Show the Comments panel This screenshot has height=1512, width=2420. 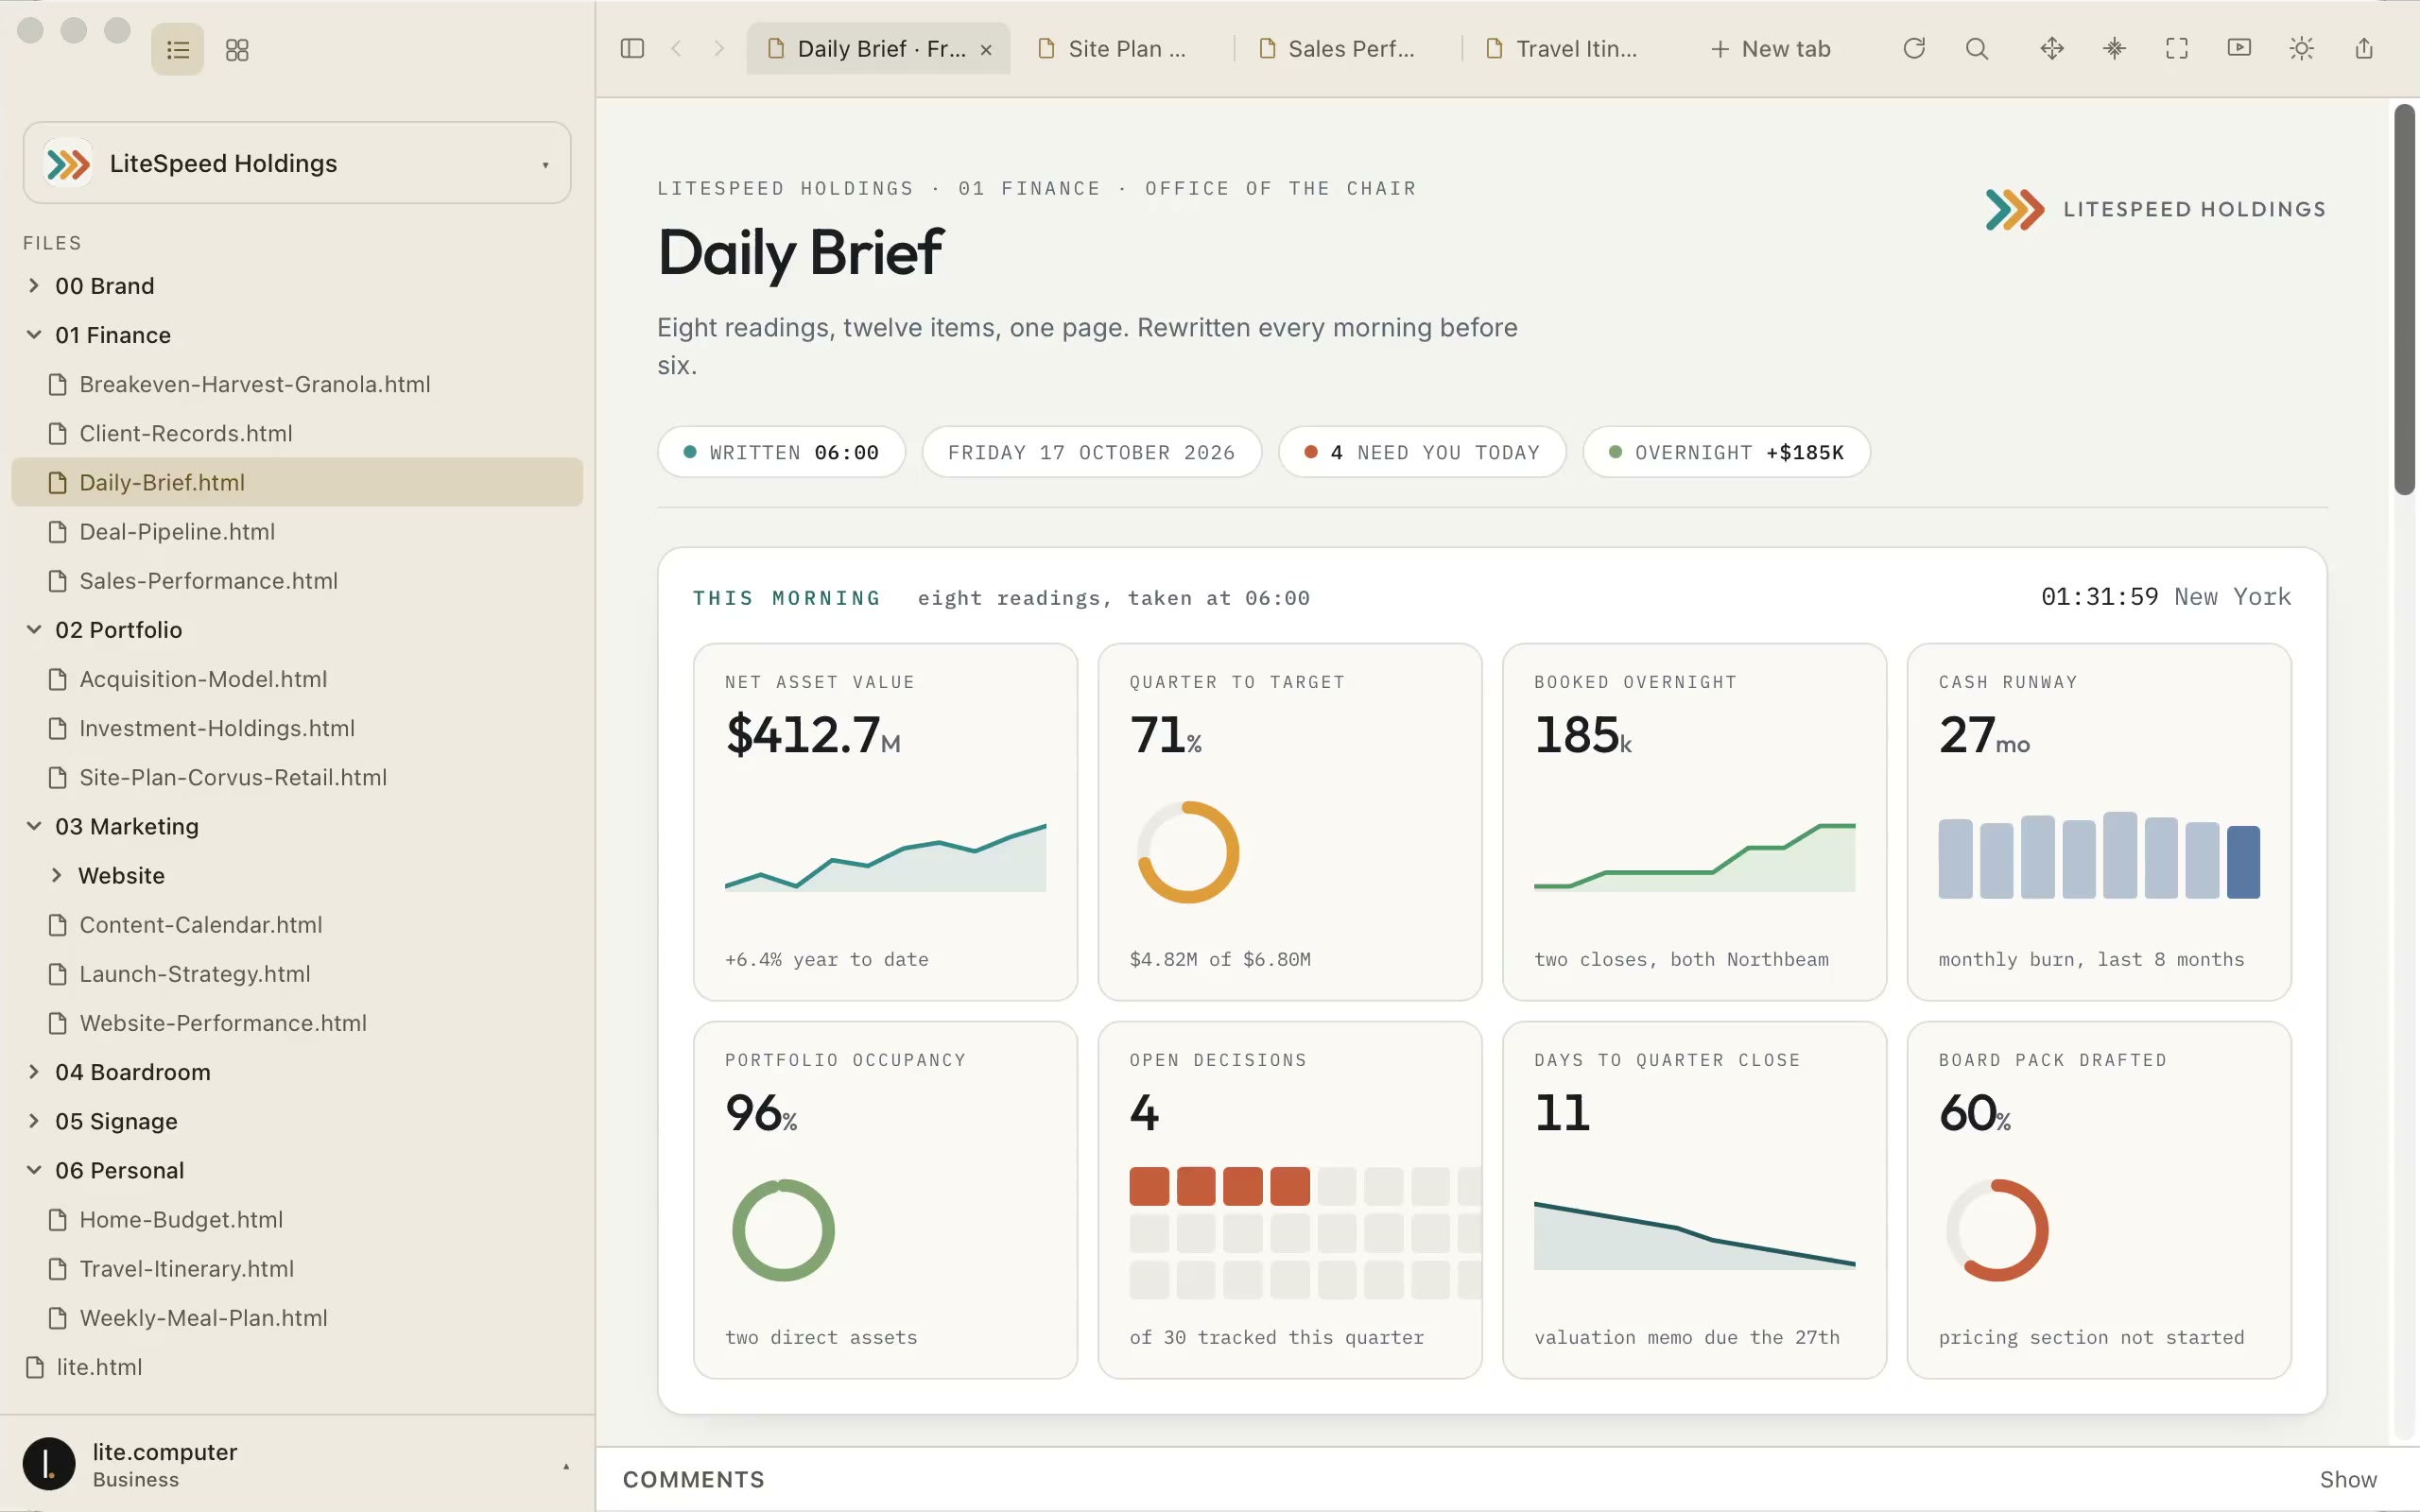click(x=2348, y=1479)
